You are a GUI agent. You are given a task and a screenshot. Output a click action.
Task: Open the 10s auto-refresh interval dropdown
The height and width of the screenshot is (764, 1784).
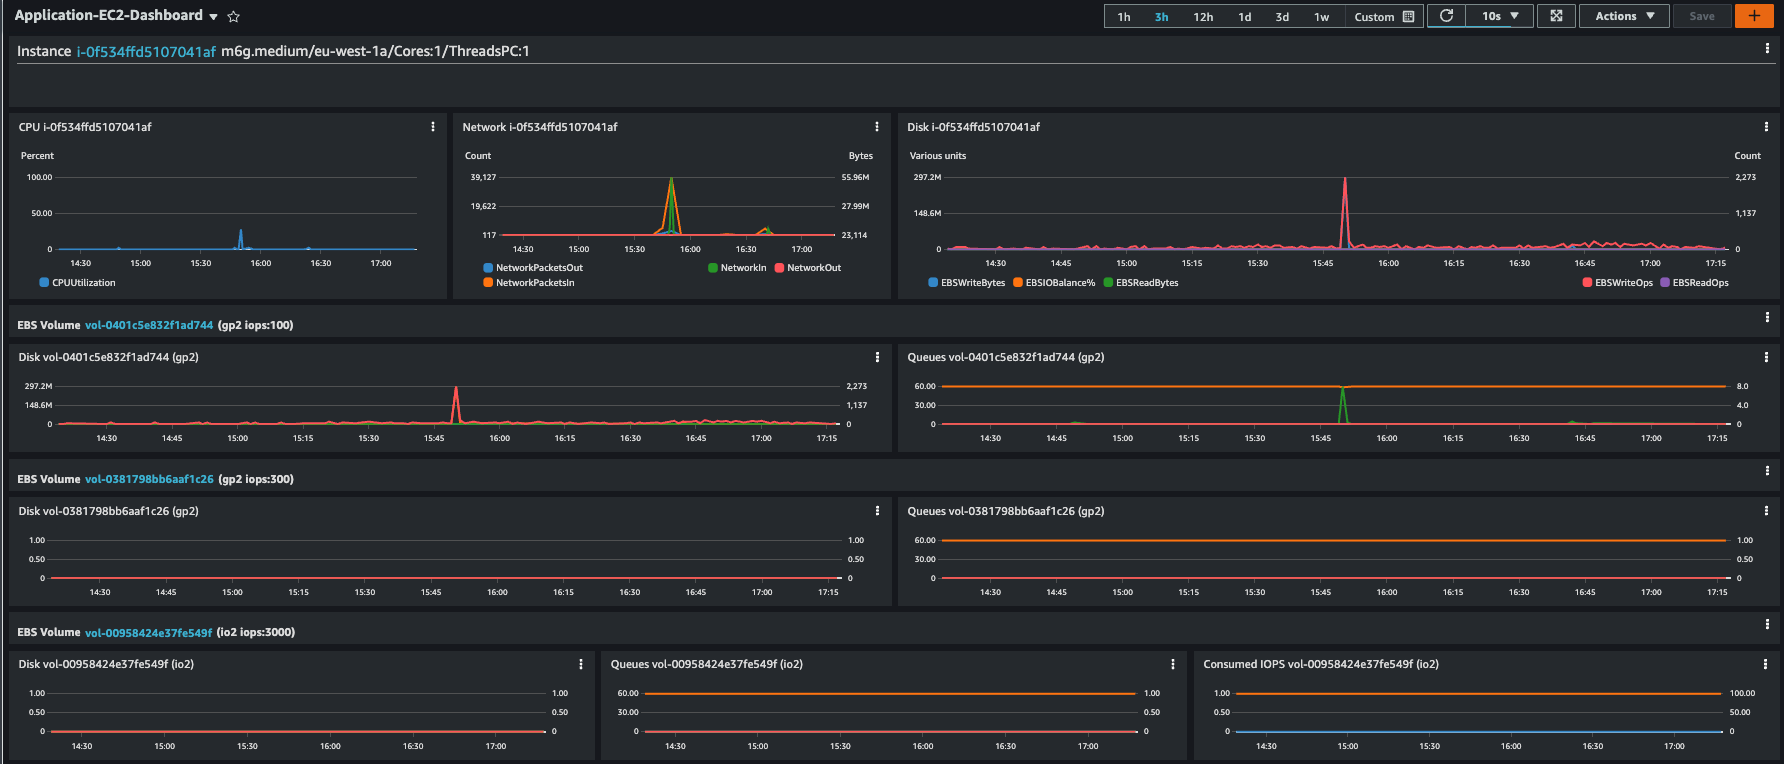[x=1500, y=16]
